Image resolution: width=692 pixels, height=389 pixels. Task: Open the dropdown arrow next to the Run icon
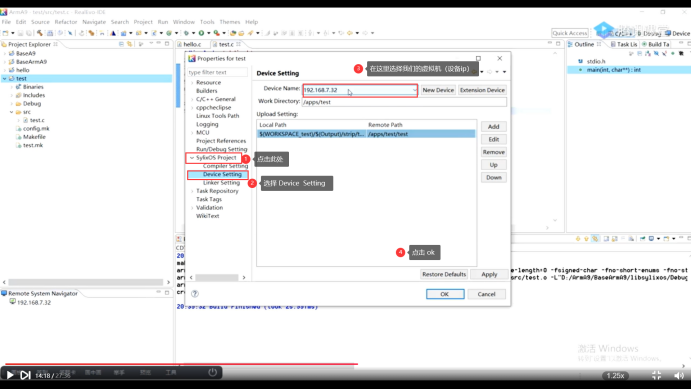tap(209, 33)
